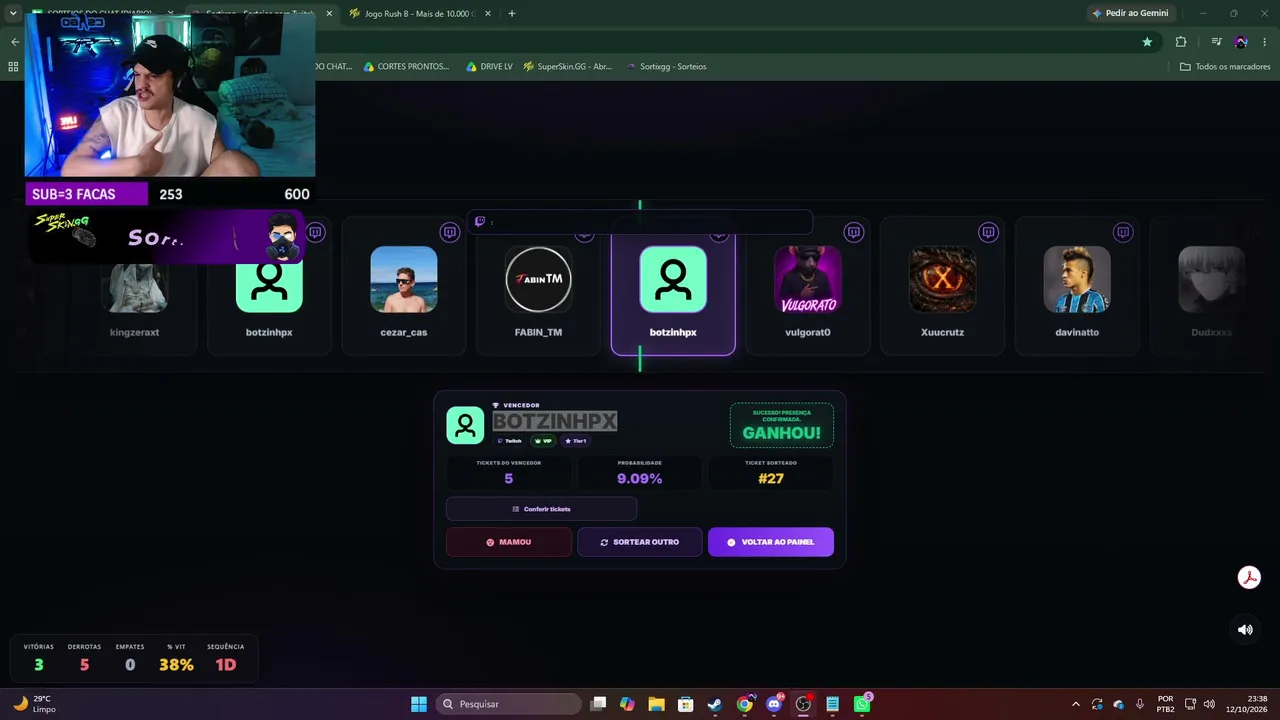Open the SuperSkin.GG bookmark

pos(567,67)
